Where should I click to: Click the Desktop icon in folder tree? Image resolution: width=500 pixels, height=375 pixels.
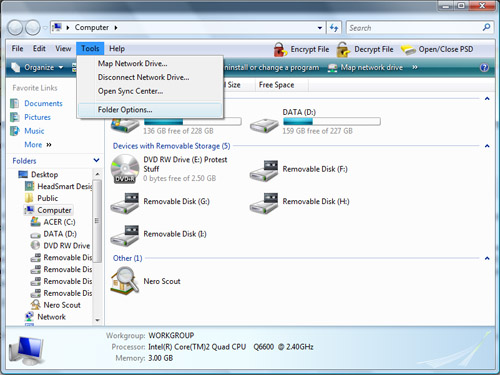(23, 174)
